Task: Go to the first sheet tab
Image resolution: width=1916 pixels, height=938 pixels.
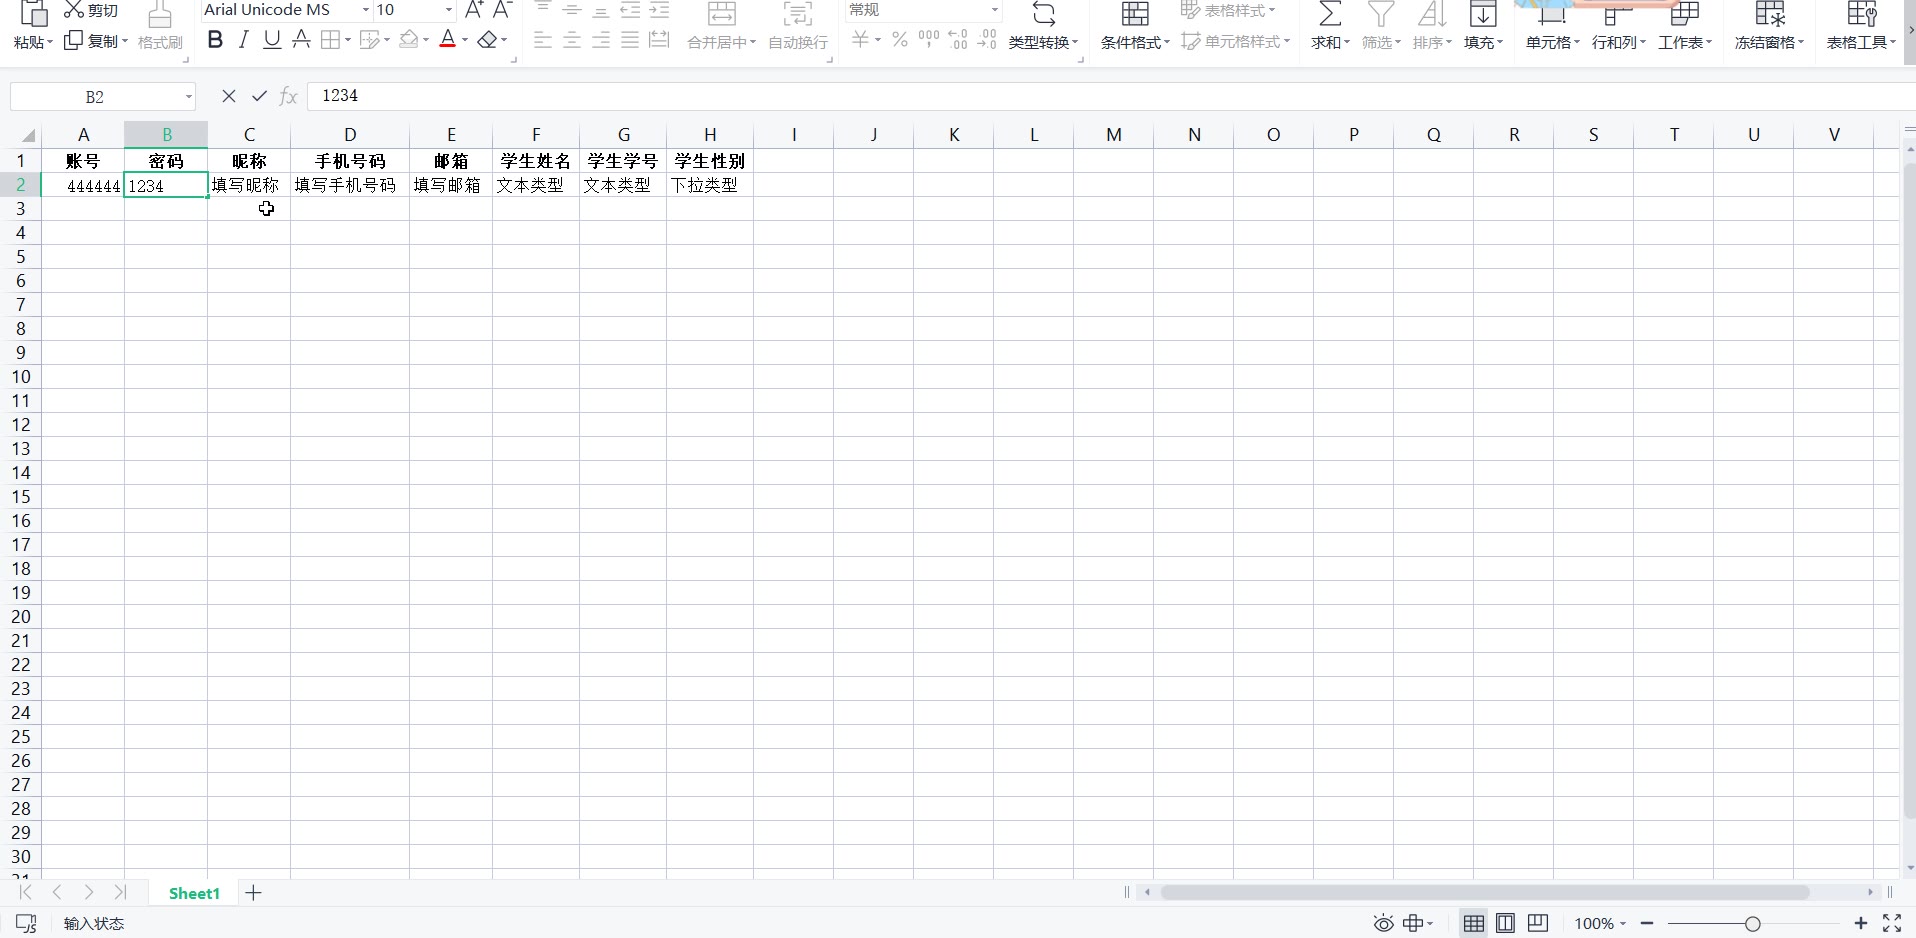Action: pos(25,892)
